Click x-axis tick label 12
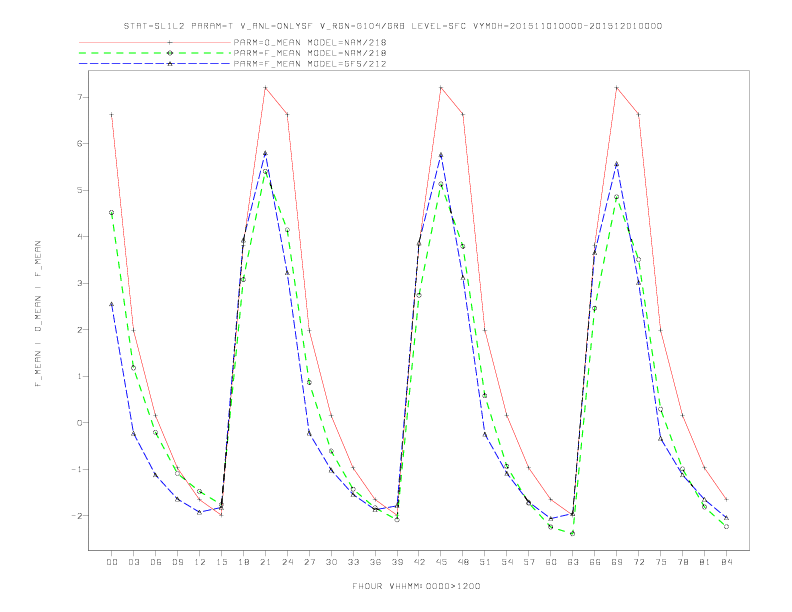This screenshot has width=792, height=612. tap(200, 562)
